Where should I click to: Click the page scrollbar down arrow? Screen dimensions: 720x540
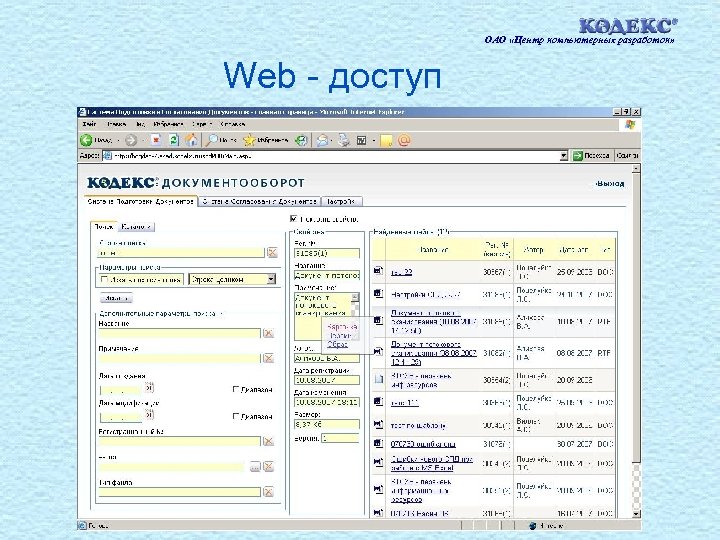[636, 513]
